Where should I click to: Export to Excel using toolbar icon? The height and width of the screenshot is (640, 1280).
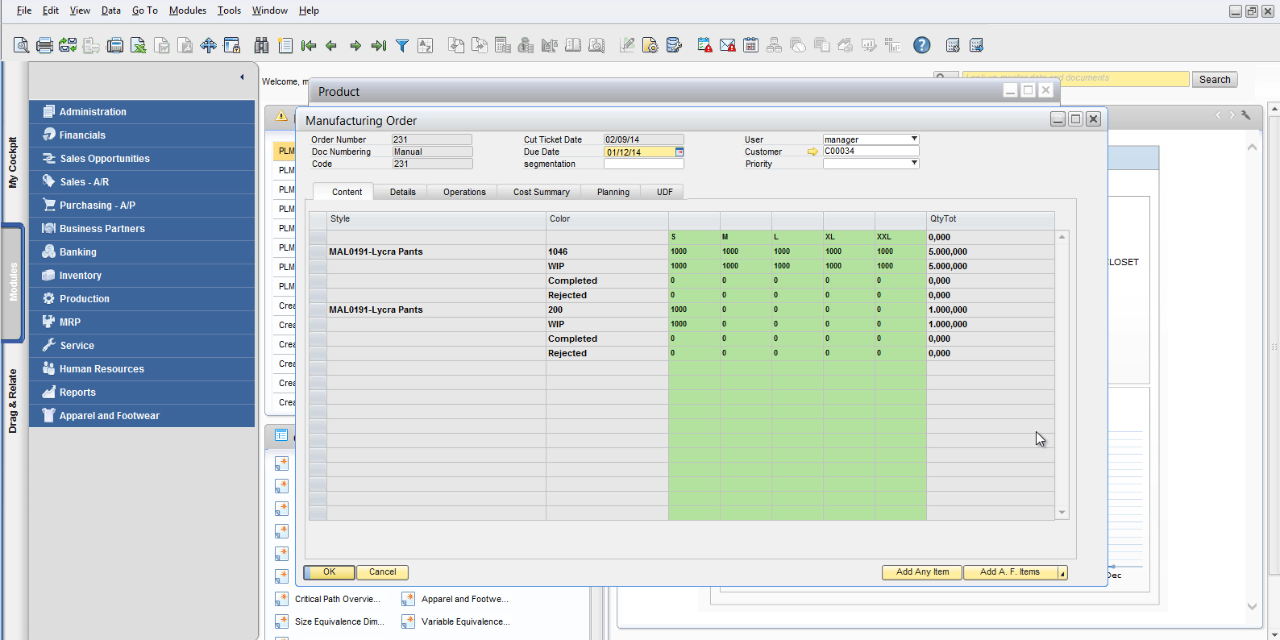138,45
